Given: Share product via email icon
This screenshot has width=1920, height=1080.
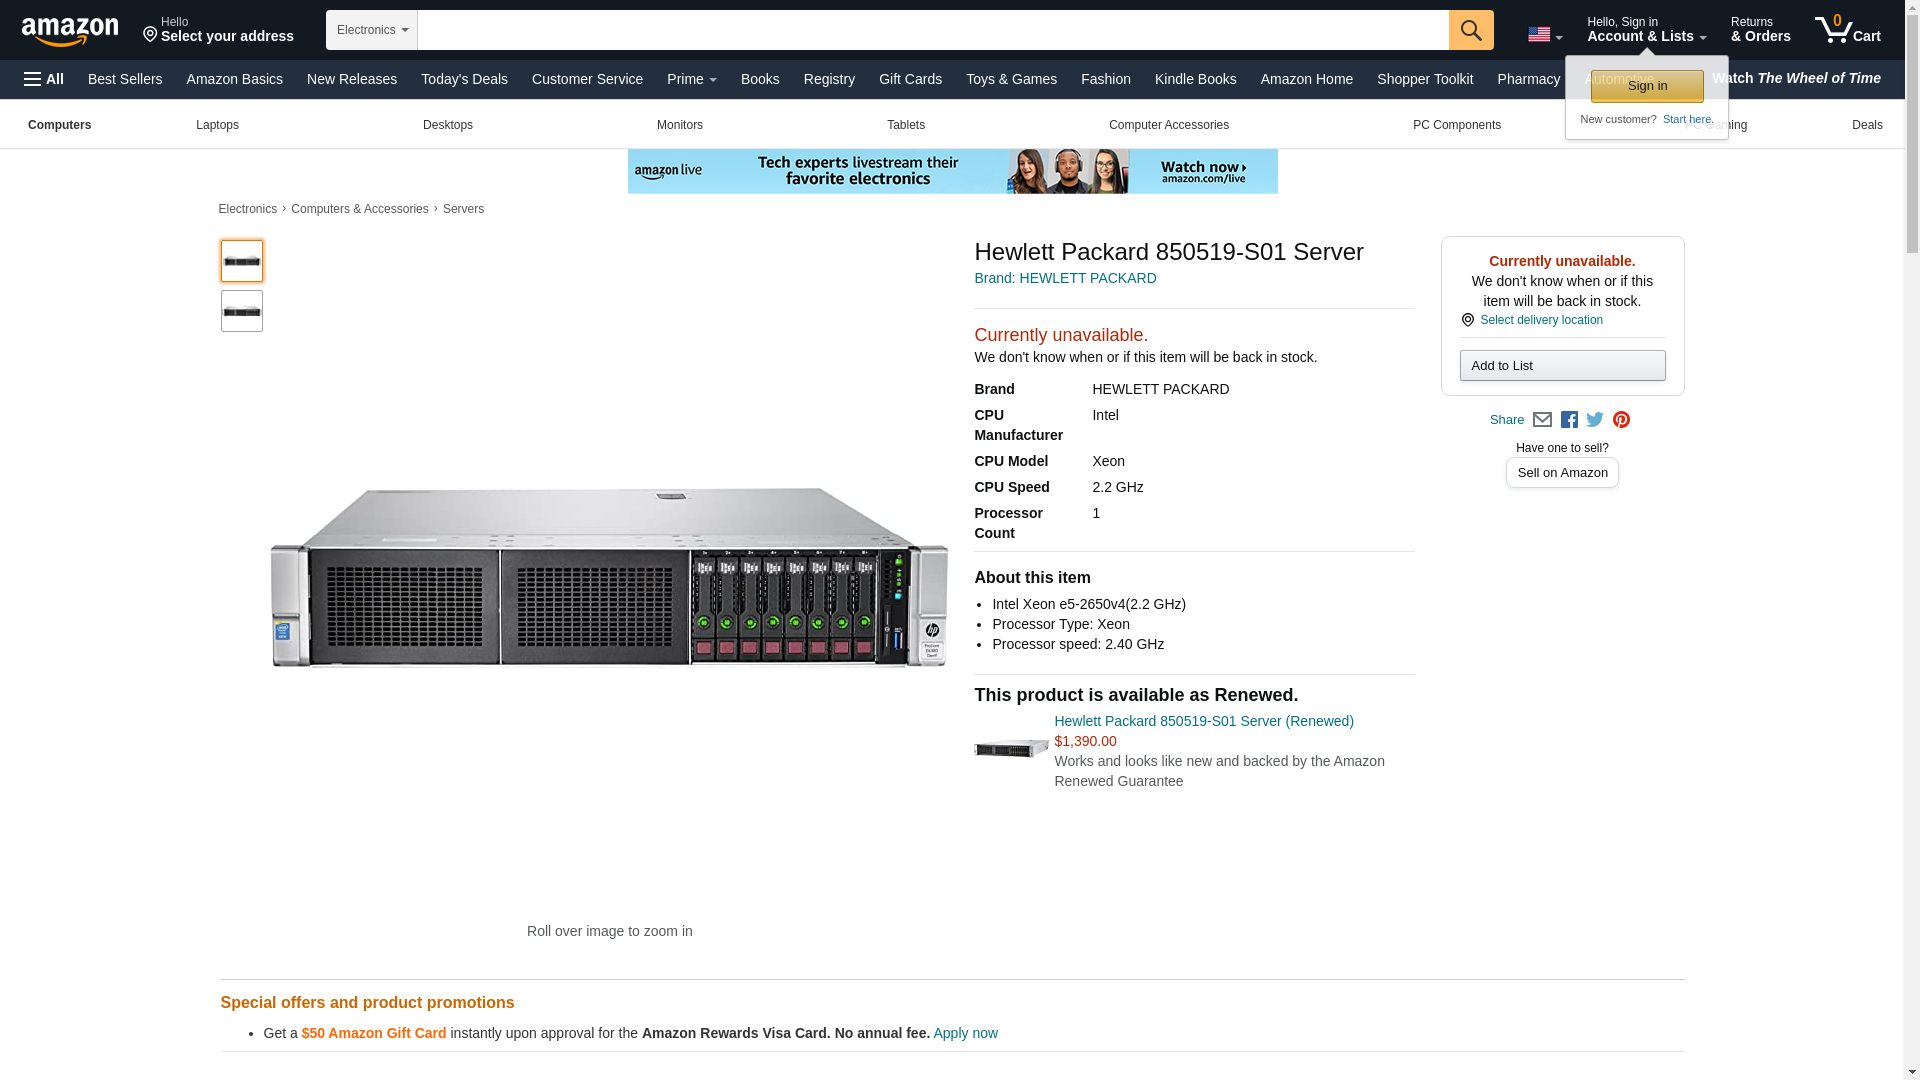Looking at the screenshot, I should pos(1542,420).
